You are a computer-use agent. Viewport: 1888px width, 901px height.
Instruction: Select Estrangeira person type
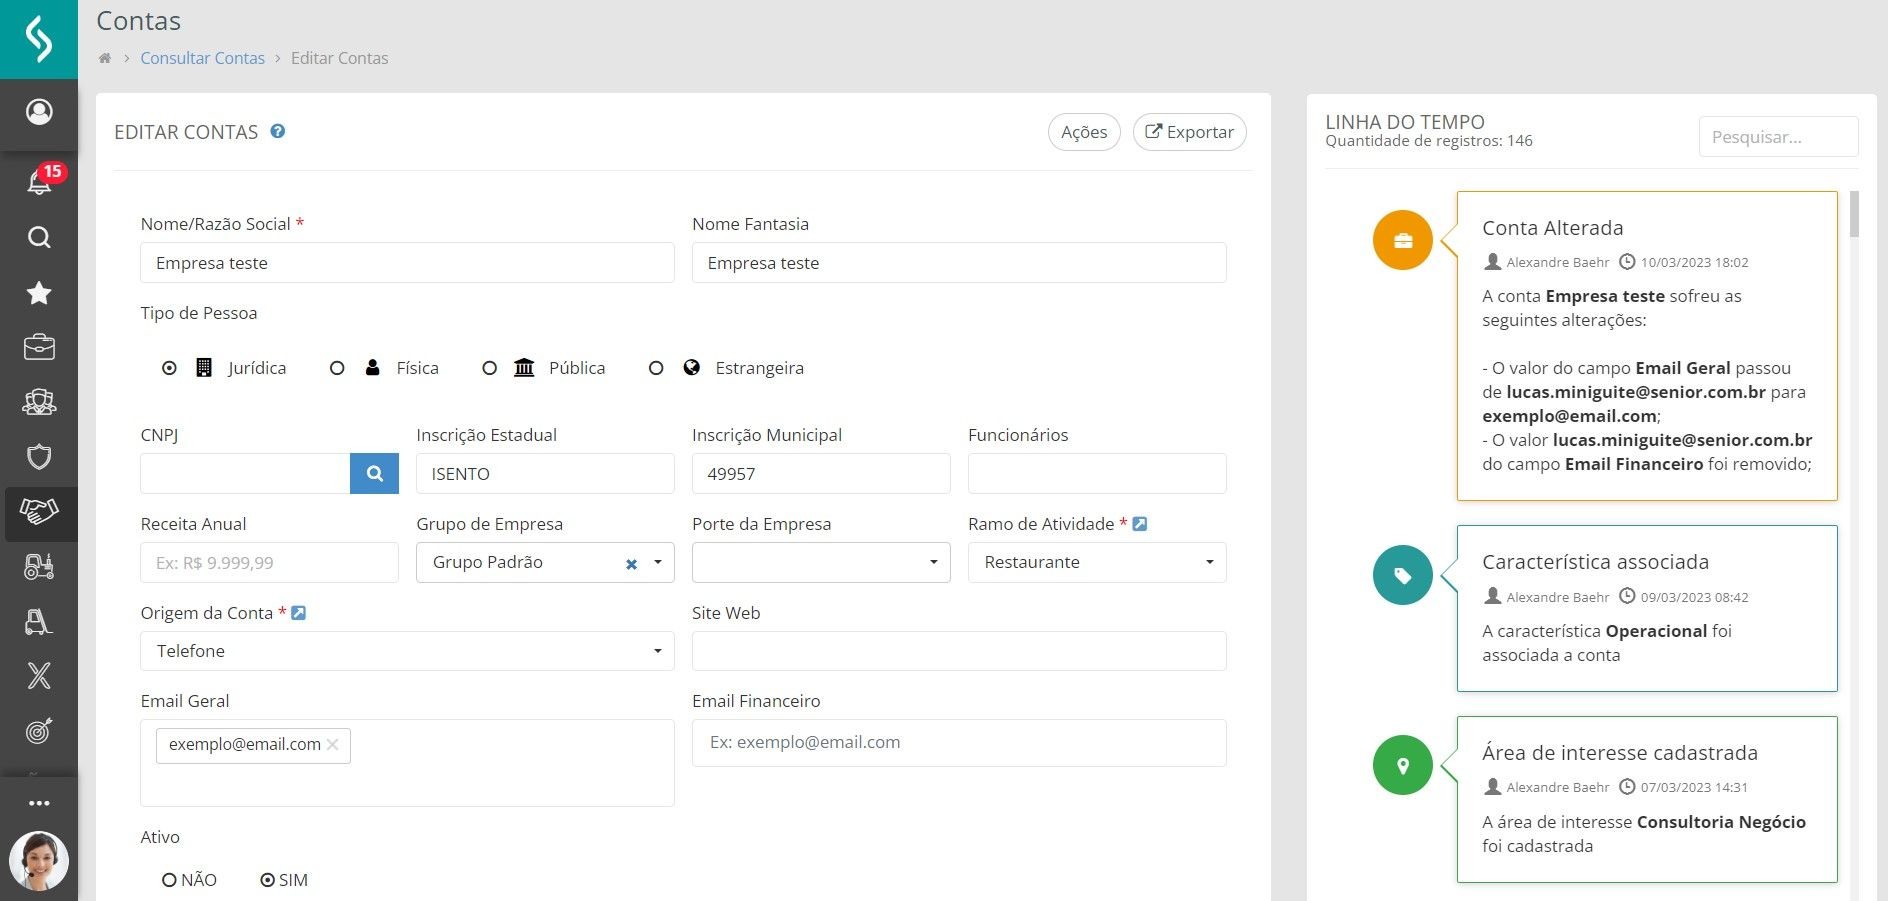656,368
